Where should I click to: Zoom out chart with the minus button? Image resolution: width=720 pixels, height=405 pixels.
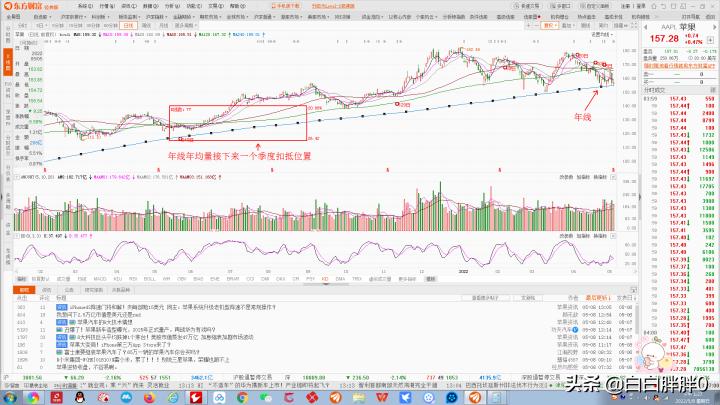click(x=536, y=25)
